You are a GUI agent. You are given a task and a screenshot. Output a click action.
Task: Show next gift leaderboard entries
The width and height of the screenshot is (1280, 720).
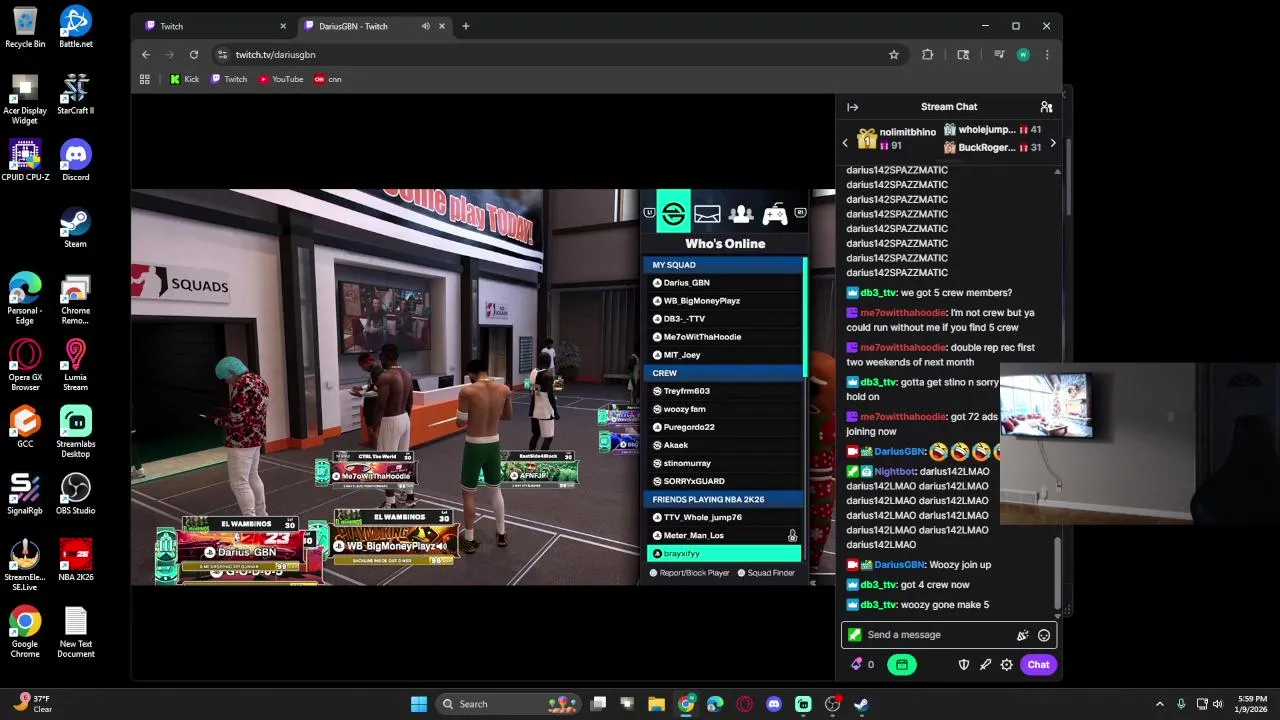1052,143
